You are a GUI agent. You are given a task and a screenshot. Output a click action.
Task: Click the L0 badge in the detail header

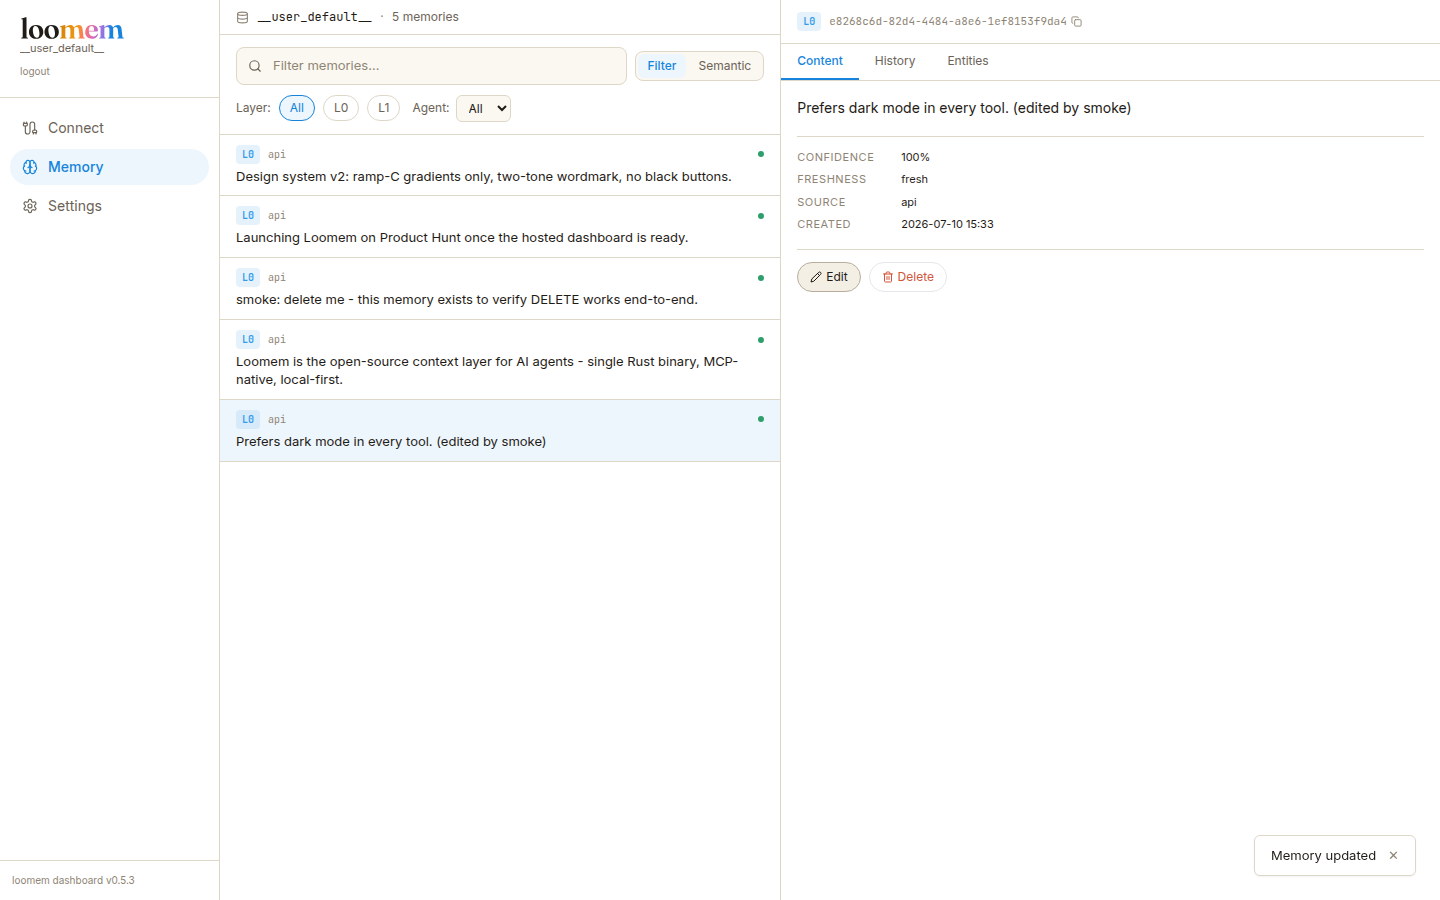point(809,21)
